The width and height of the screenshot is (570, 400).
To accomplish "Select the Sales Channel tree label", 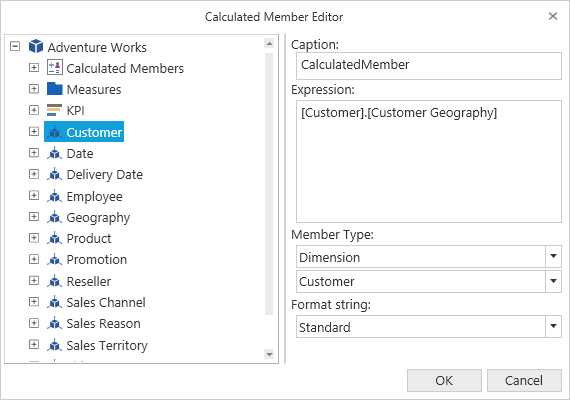I will 106,303.
